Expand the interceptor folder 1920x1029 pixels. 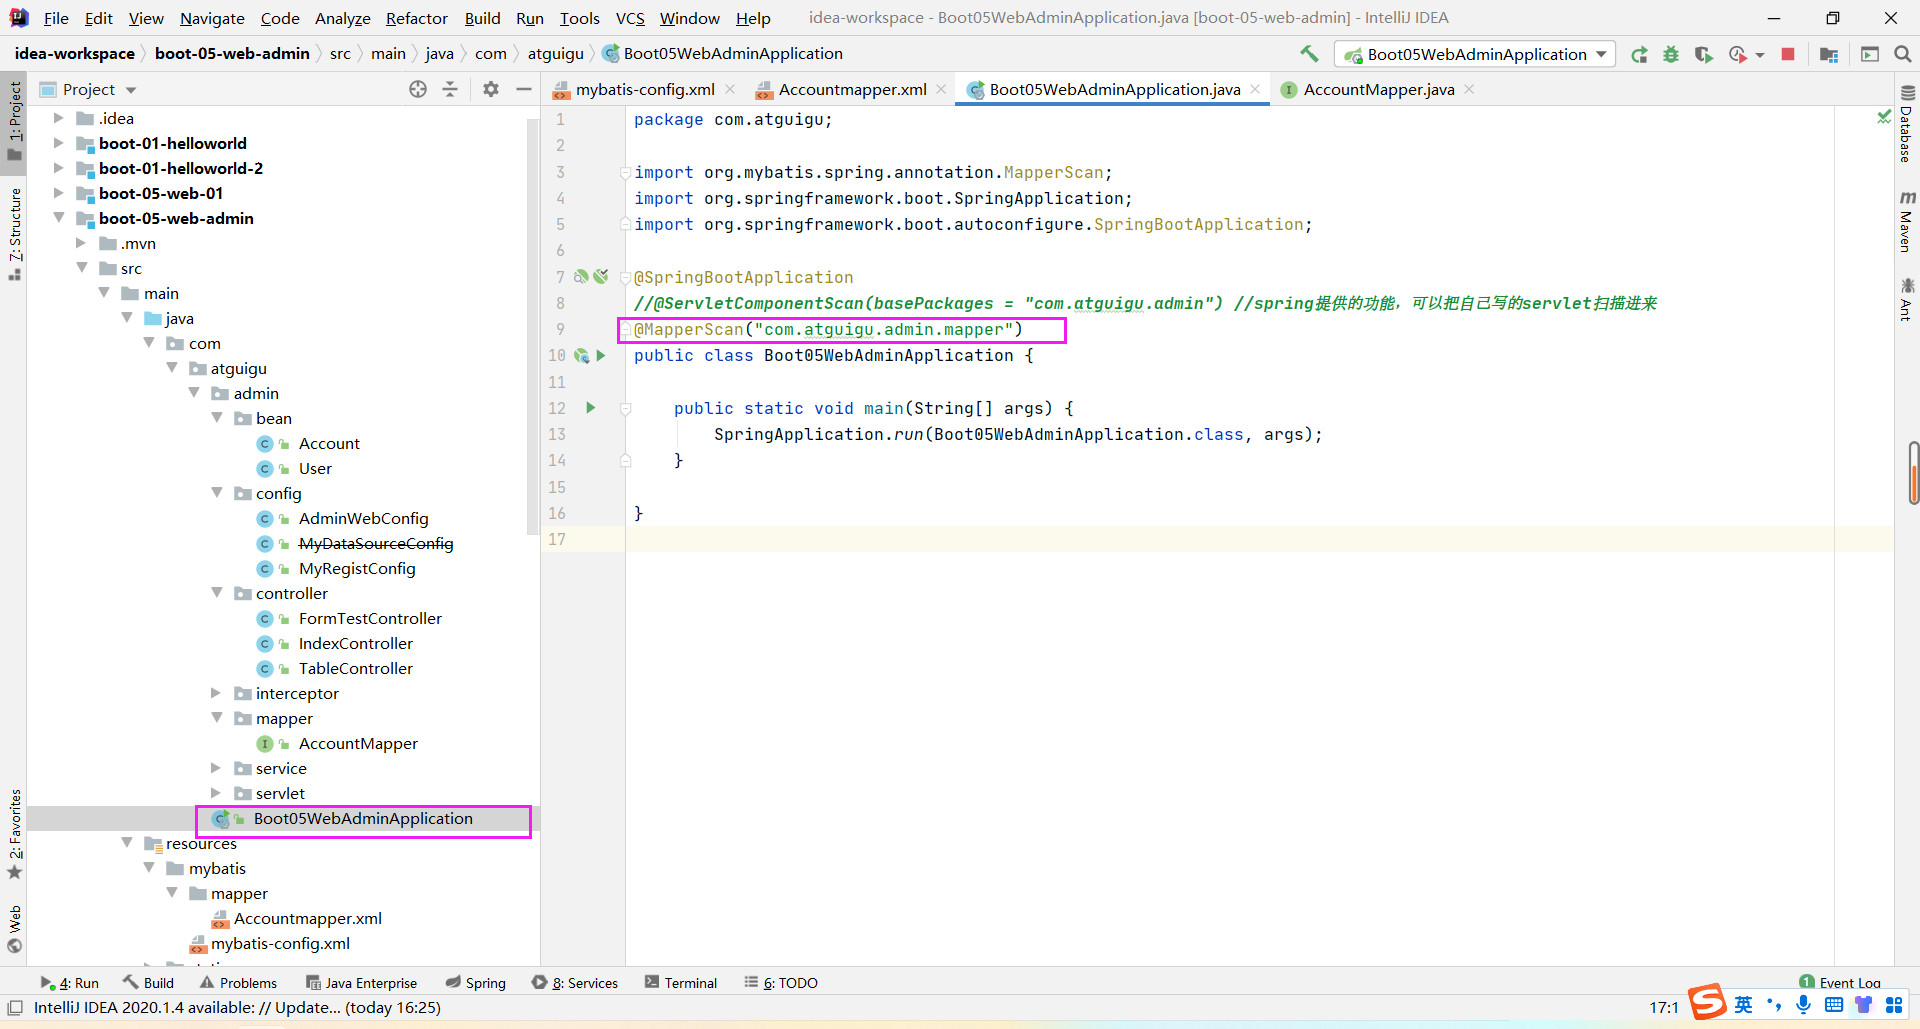click(216, 693)
